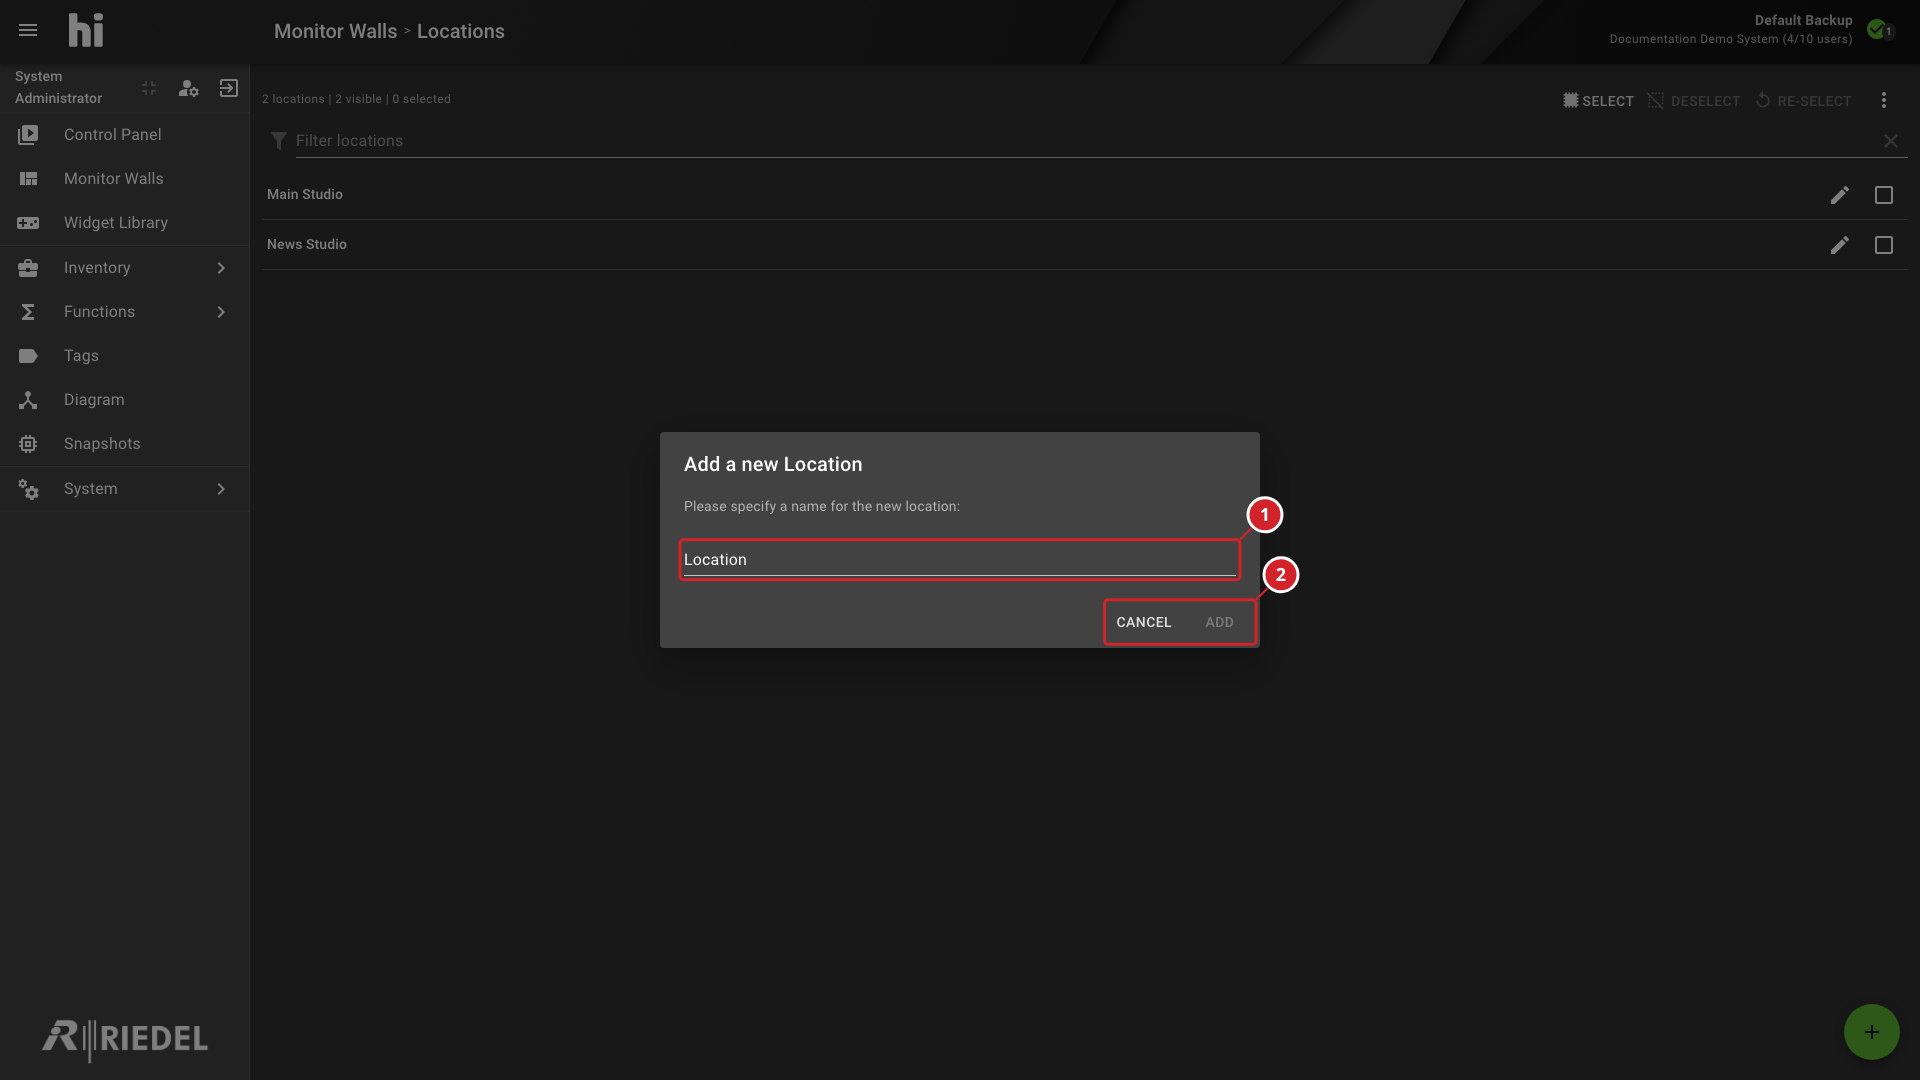Click the logout icon
Screen dimensions: 1920x1080
click(229, 88)
